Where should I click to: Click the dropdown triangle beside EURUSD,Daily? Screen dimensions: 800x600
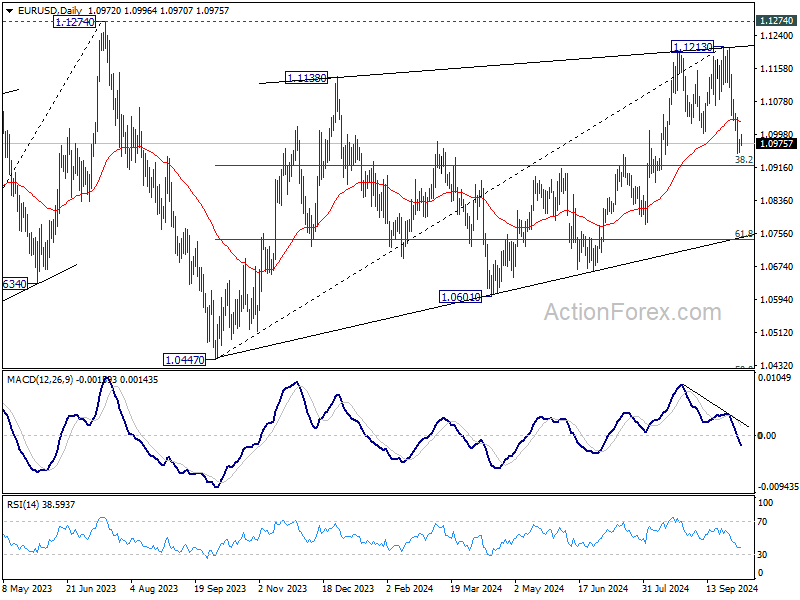pyautogui.click(x=10, y=10)
